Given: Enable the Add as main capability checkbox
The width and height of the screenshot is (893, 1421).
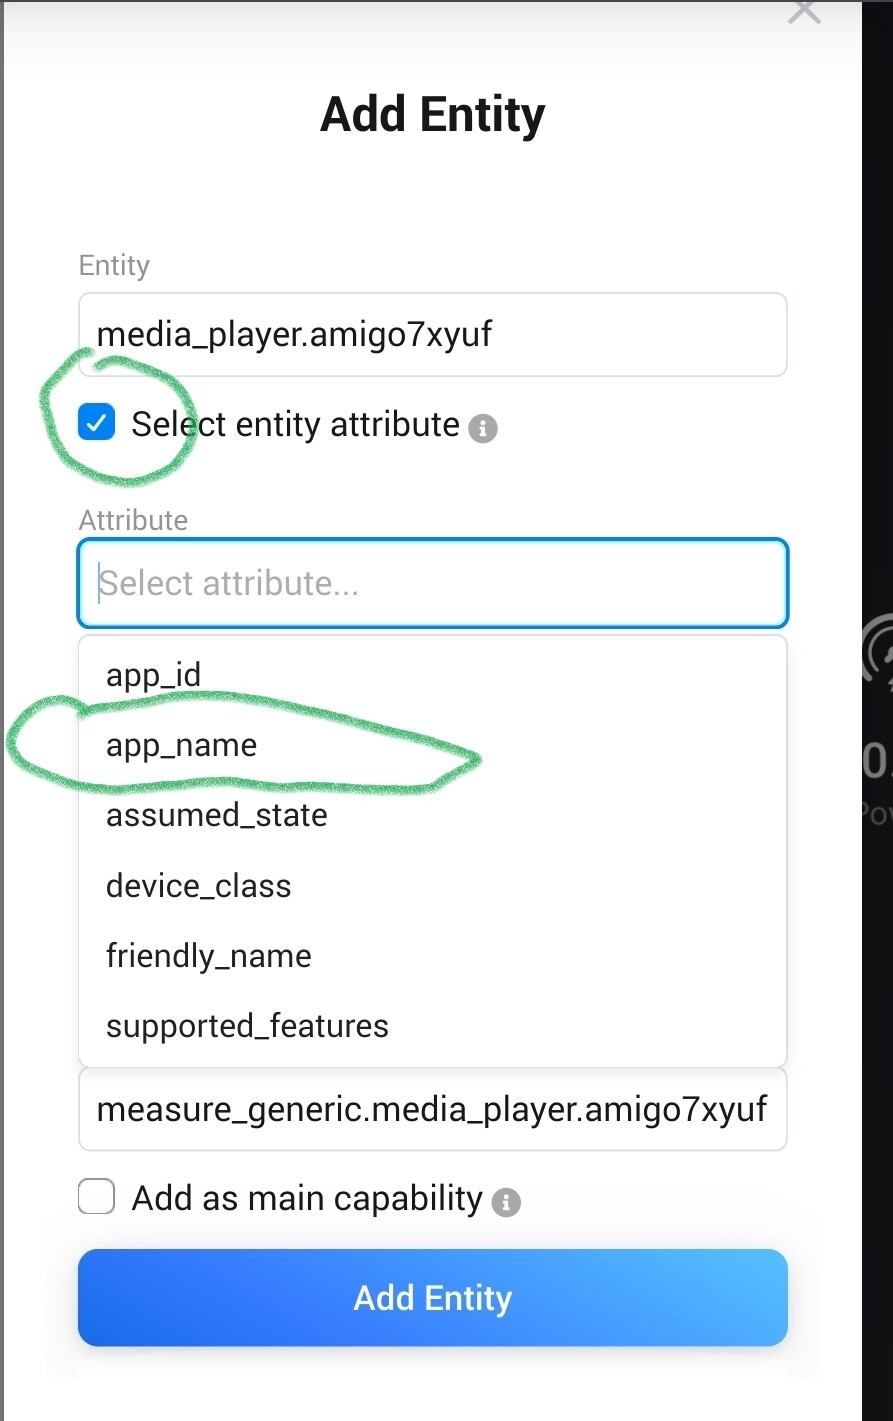Looking at the screenshot, I should 97,1197.
